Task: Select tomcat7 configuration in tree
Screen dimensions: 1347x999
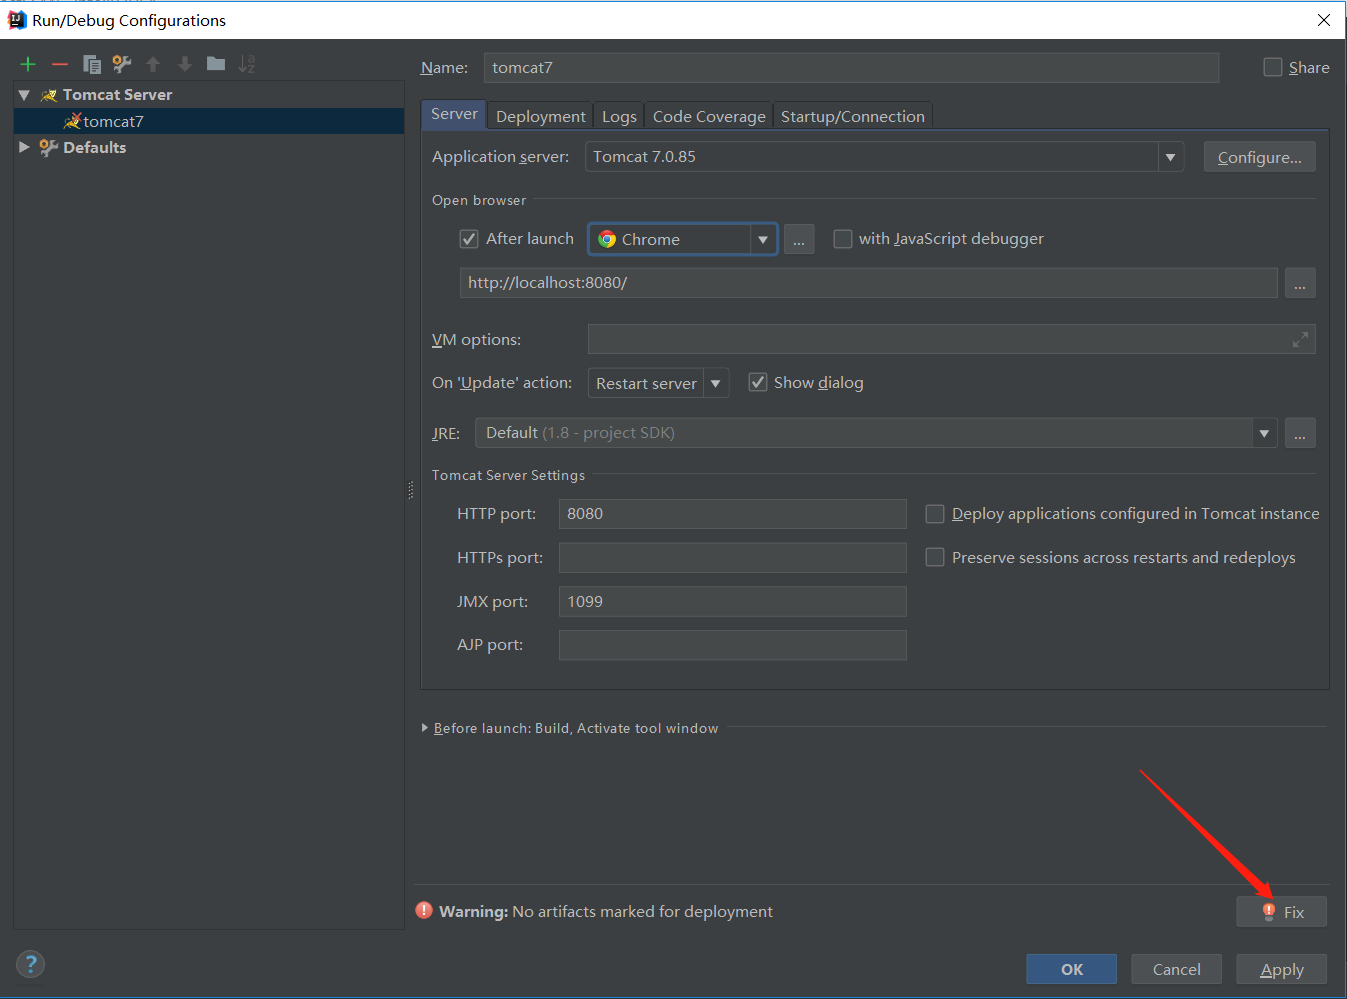Action: (x=209, y=121)
